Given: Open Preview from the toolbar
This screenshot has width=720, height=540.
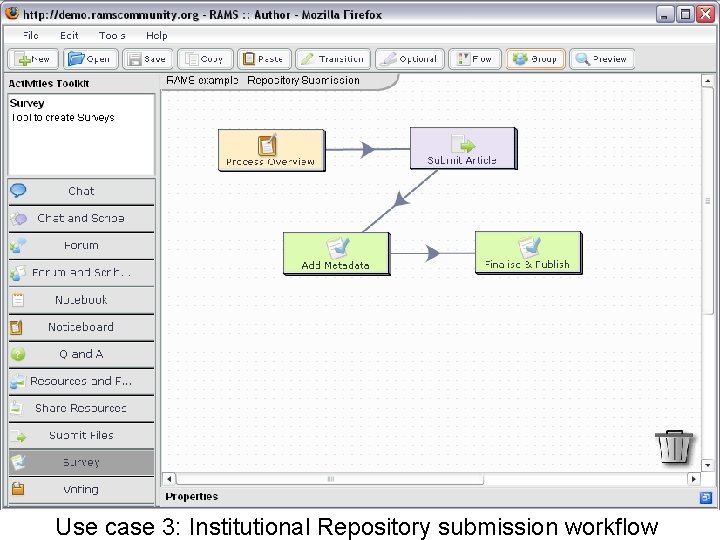Looking at the screenshot, I should [602, 59].
